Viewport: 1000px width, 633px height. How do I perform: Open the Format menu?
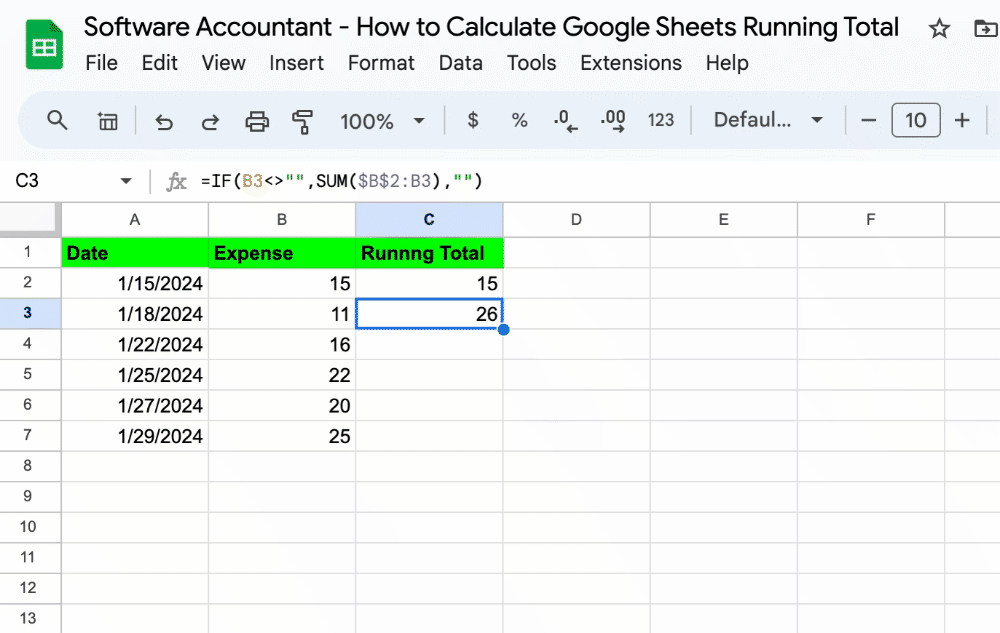pyautogui.click(x=381, y=63)
